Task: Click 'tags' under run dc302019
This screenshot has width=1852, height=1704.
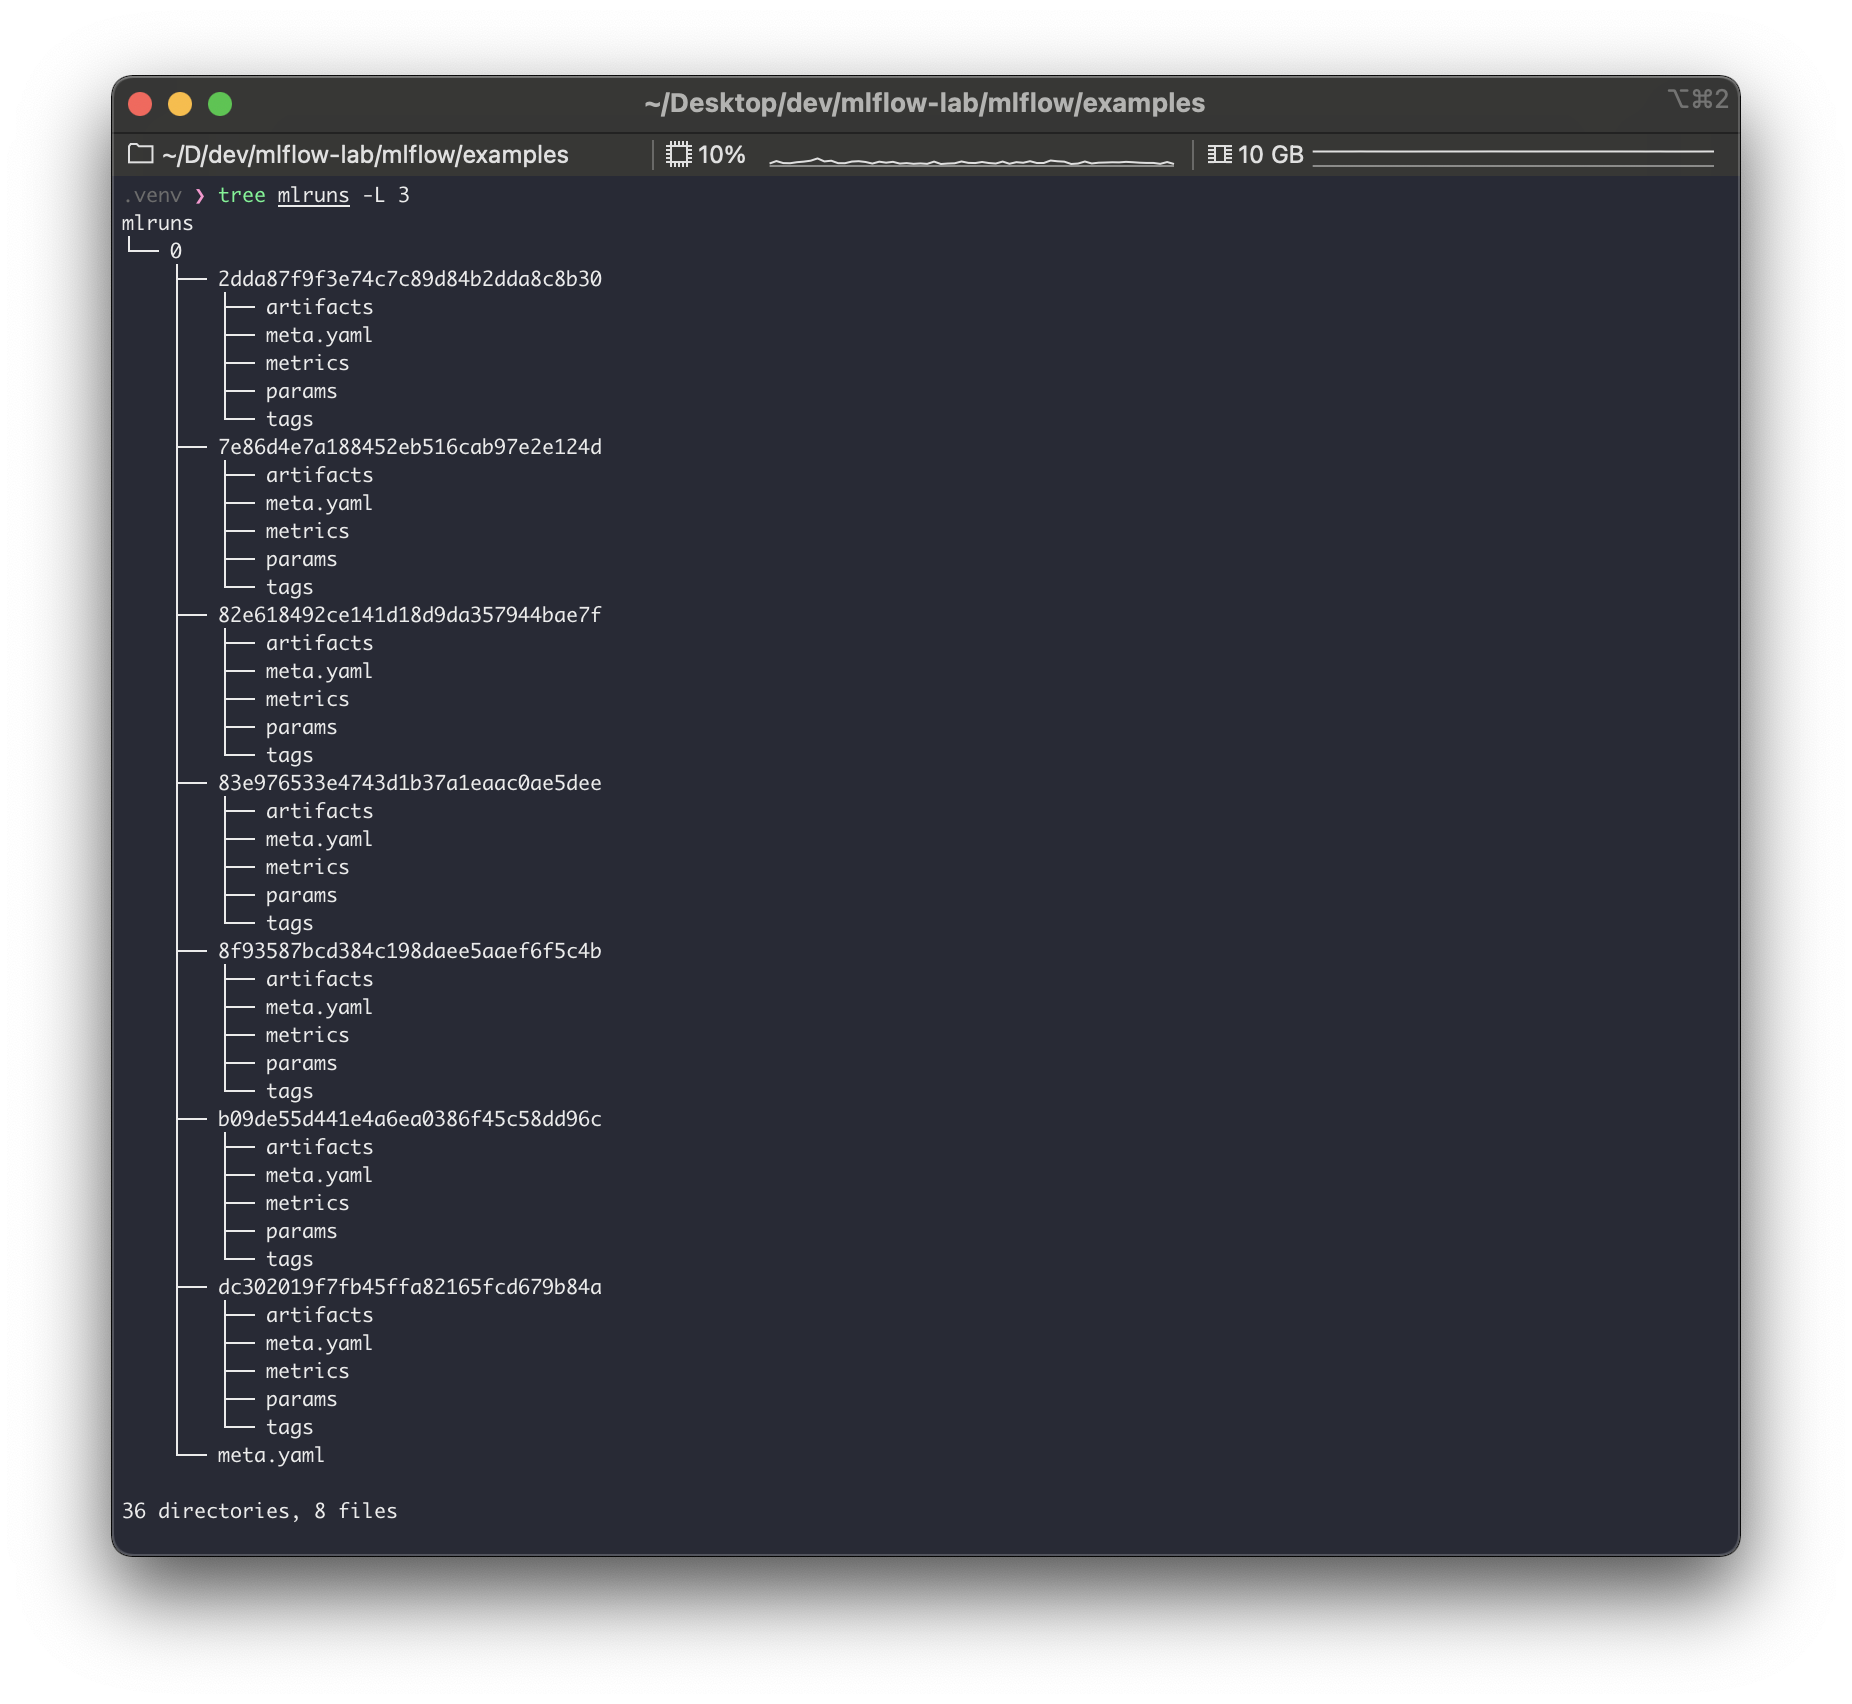Action: tap(289, 1427)
